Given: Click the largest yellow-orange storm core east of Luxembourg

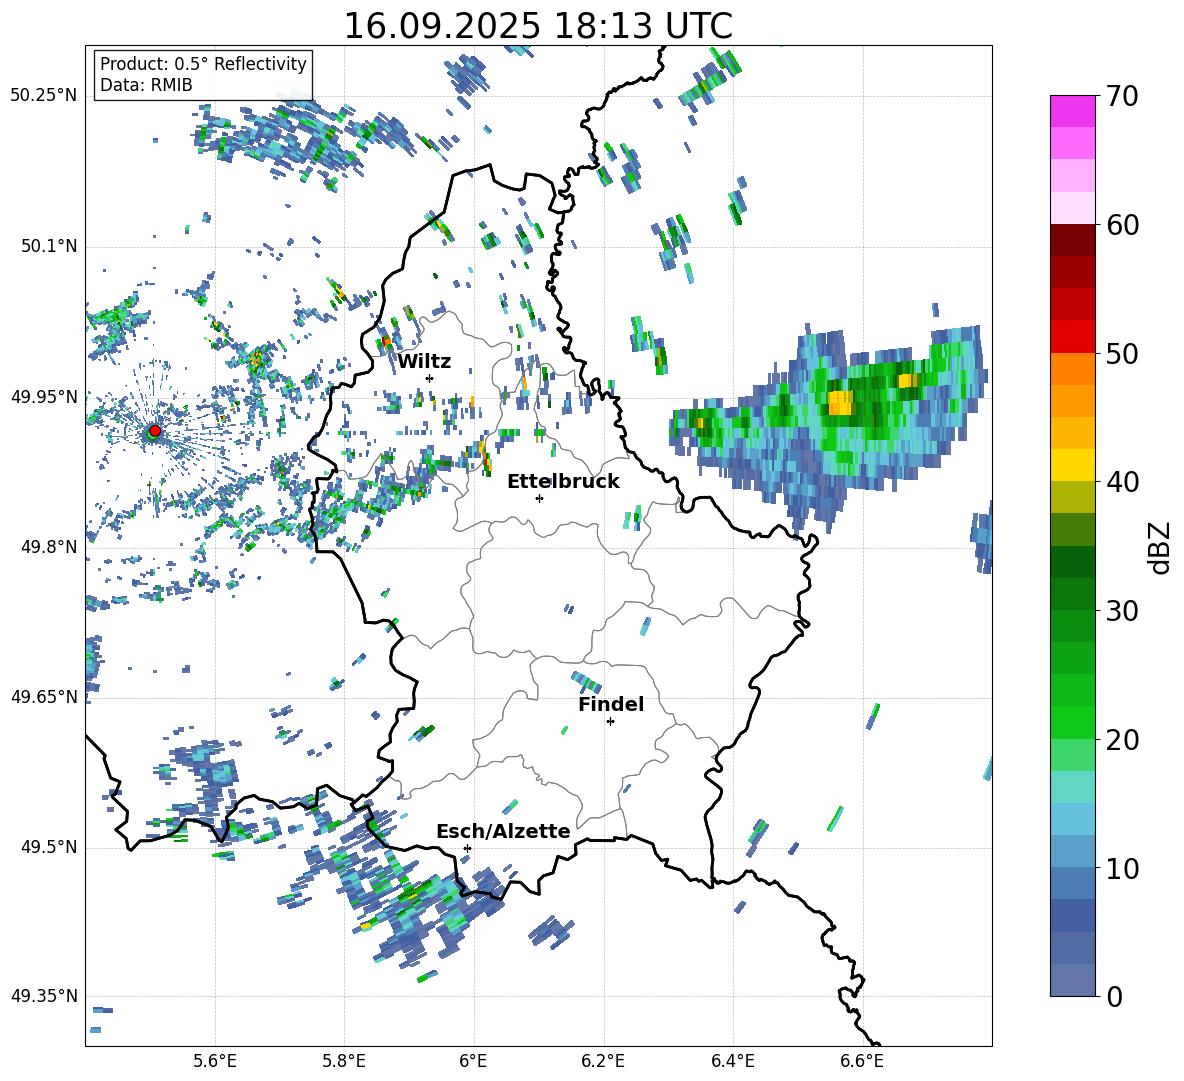Looking at the screenshot, I should [840, 402].
